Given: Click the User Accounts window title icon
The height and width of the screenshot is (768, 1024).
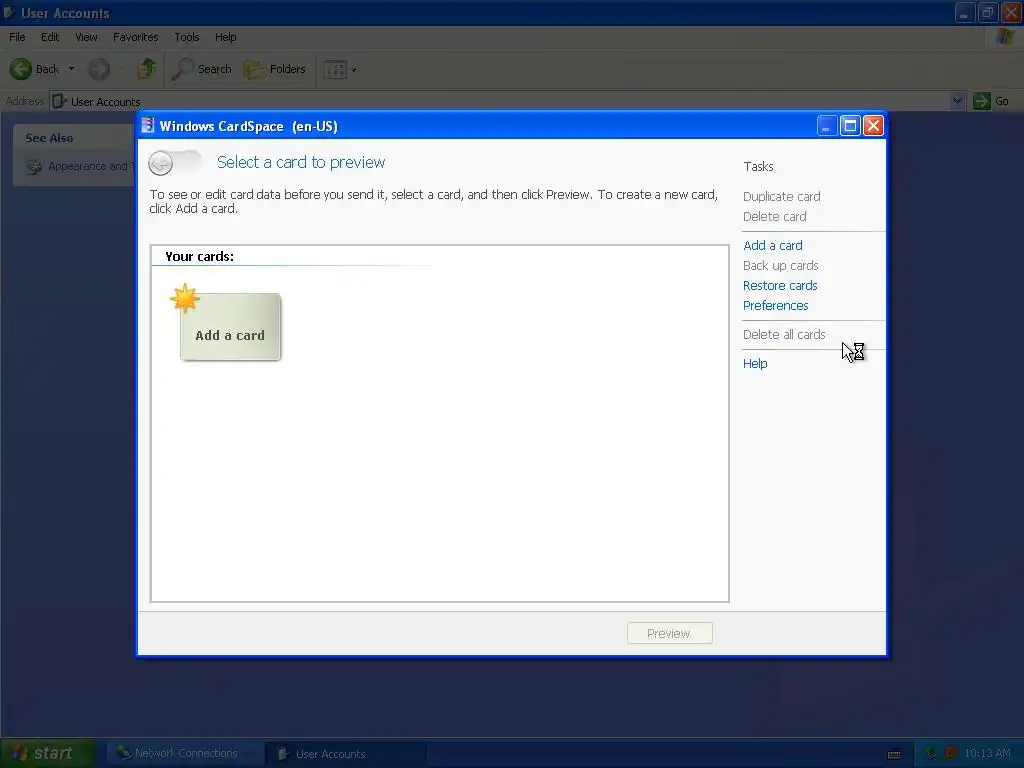Looking at the screenshot, I should [9, 12].
